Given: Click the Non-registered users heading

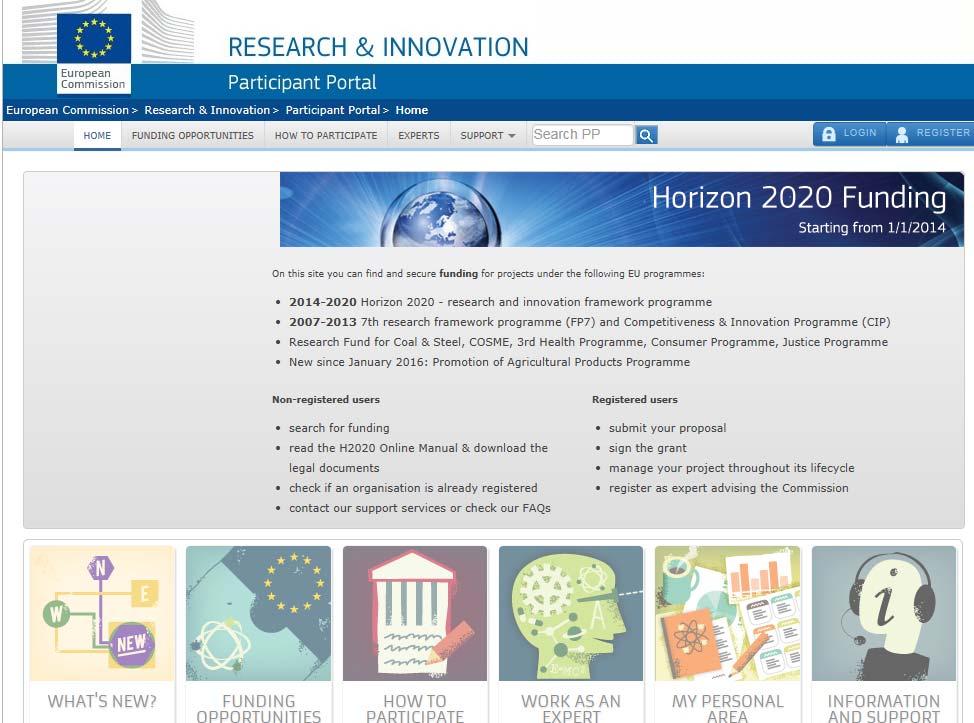Looking at the screenshot, I should click(326, 399).
